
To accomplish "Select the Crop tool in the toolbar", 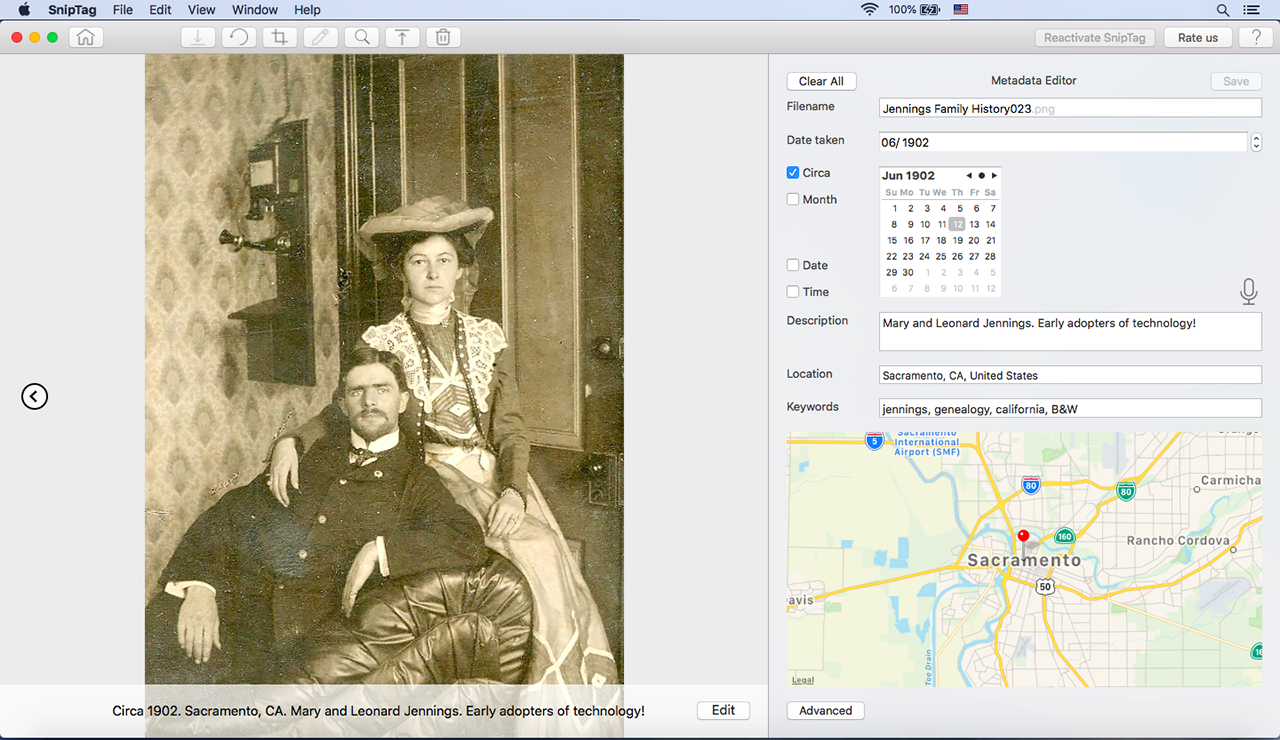I will point(279,36).
